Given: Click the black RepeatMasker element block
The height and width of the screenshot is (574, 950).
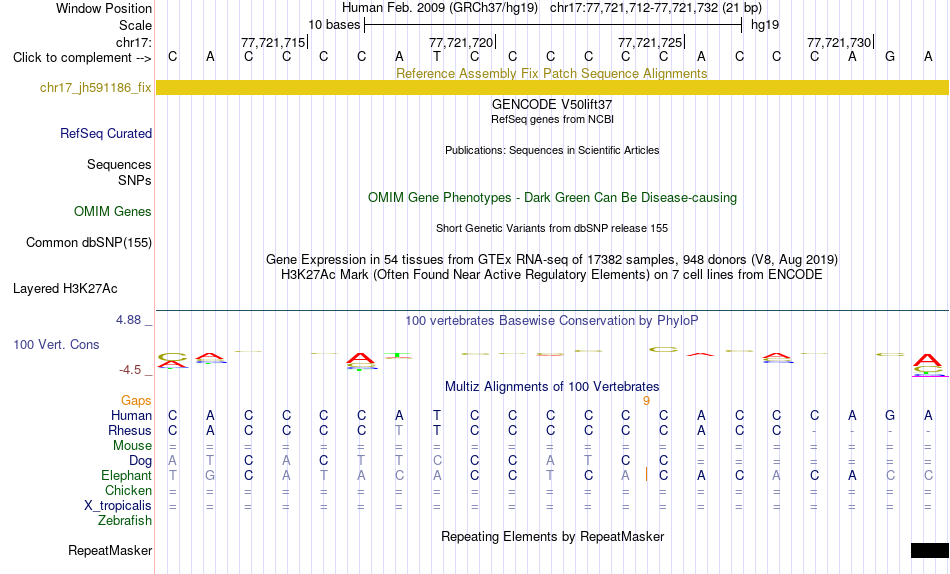Looking at the screenshot, I should (x=929, y=550).
